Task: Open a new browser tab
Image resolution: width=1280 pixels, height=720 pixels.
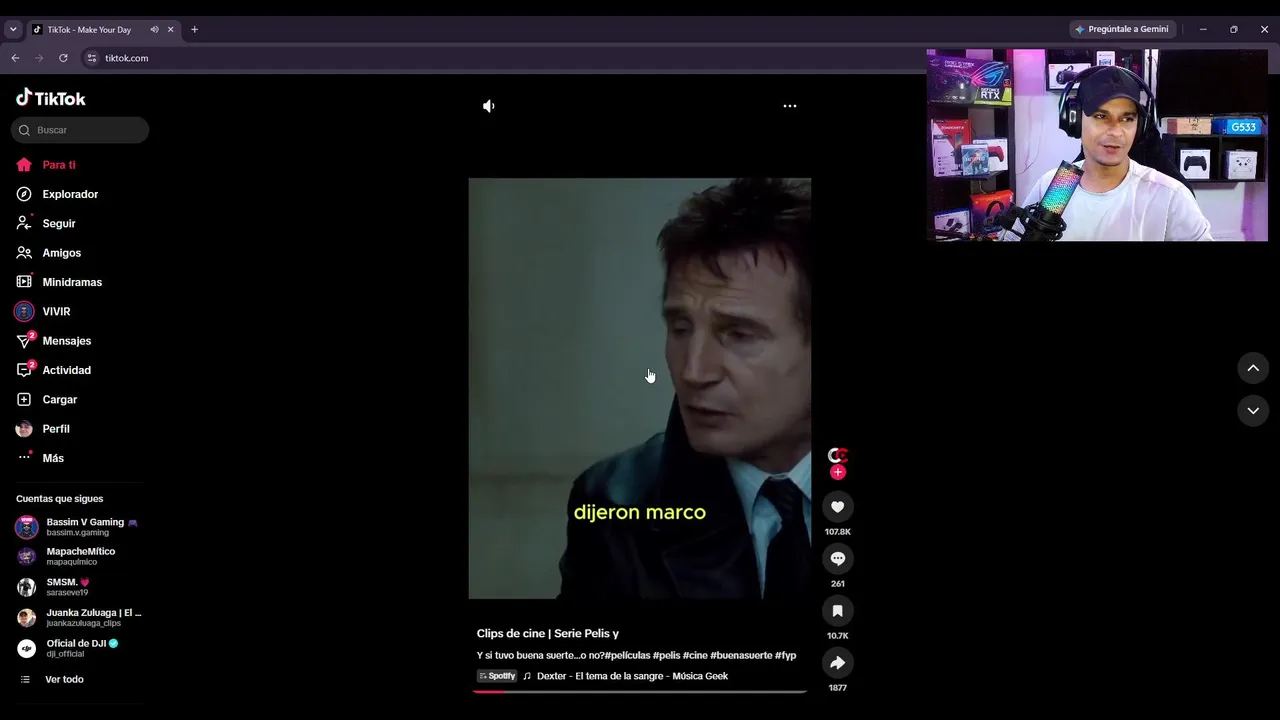Action: [x=194, y=30]
